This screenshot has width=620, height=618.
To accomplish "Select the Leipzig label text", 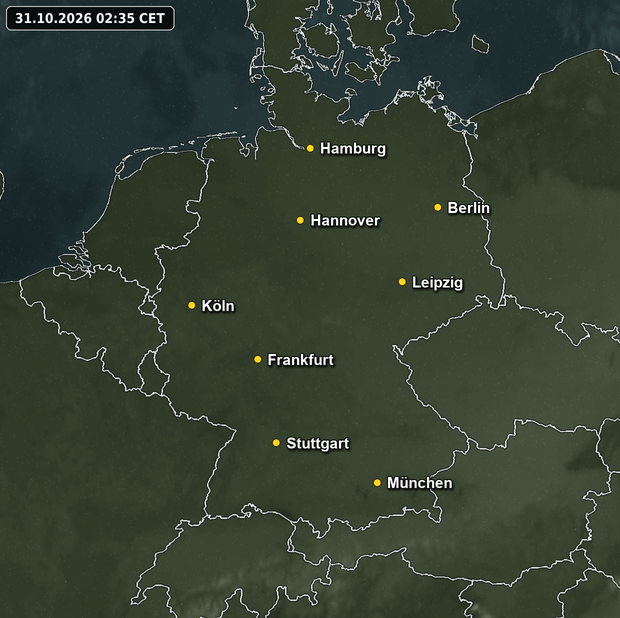I will click(x=437, y=283).
